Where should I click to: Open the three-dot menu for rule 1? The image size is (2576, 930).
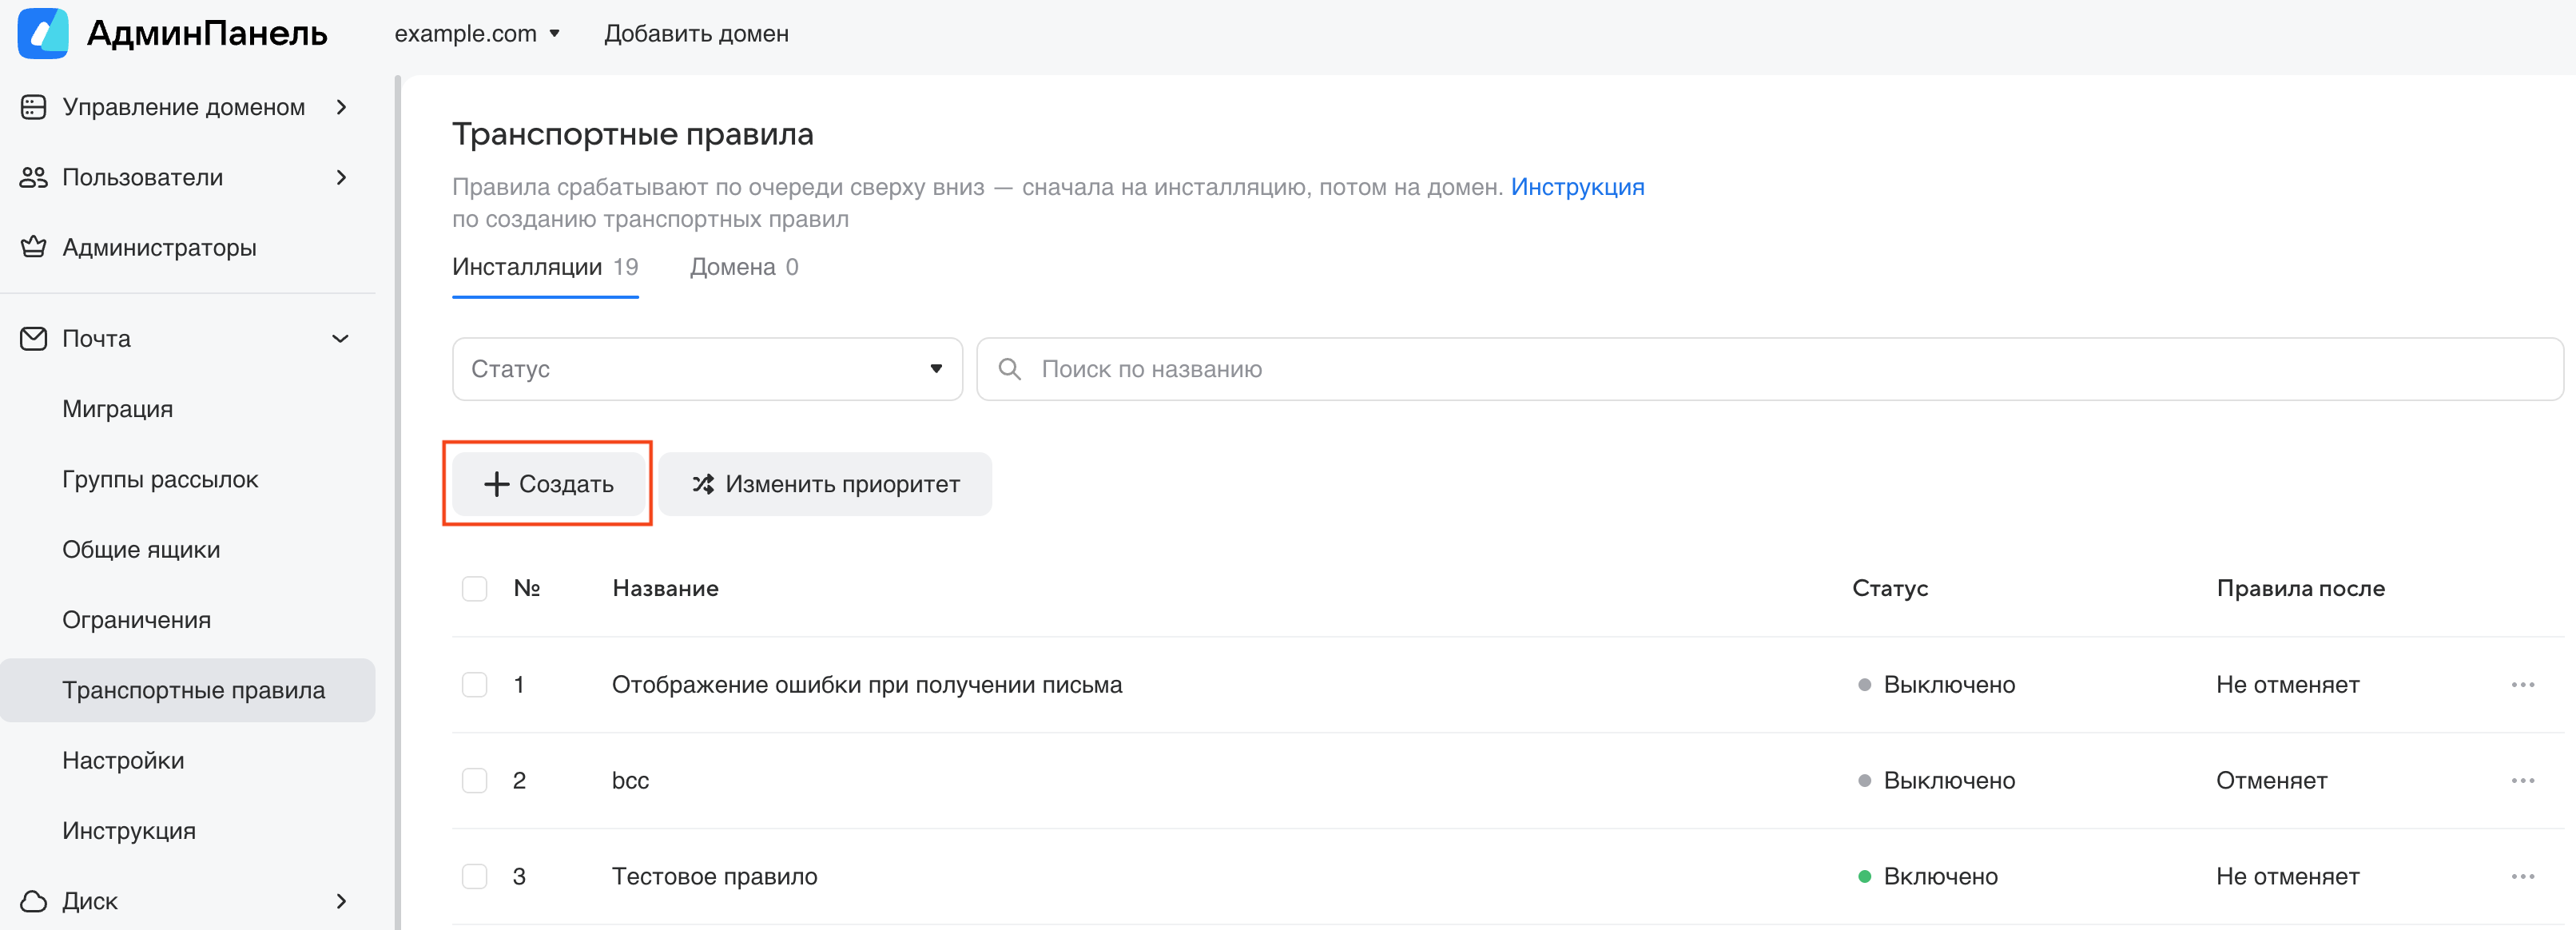2522,685
